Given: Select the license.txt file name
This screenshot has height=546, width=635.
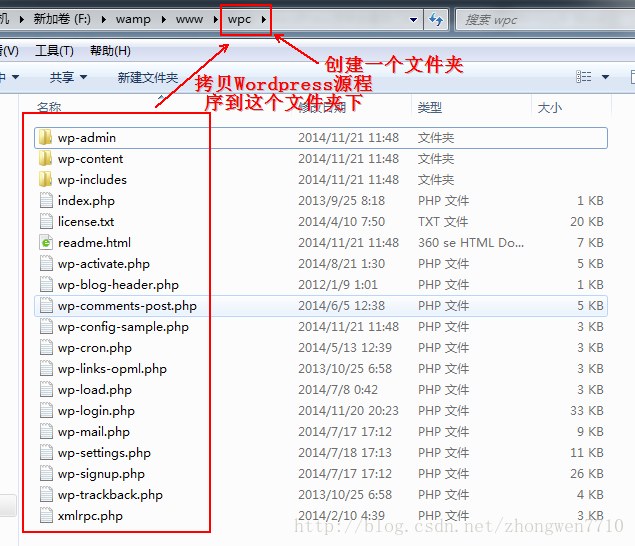Looking at the screenshot, I should [86, 222].
